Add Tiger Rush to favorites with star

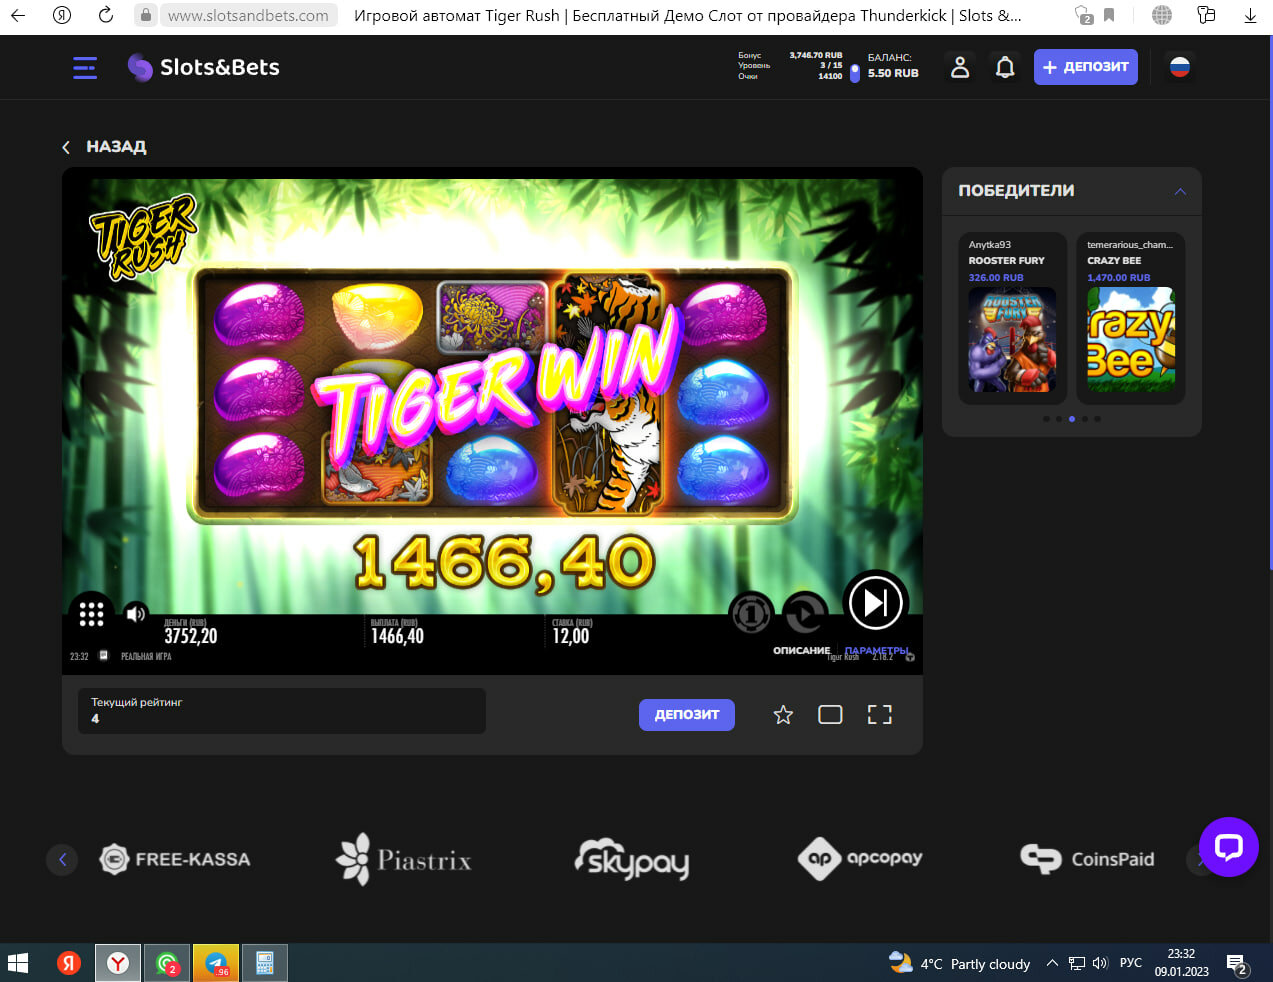coord(783,715)
